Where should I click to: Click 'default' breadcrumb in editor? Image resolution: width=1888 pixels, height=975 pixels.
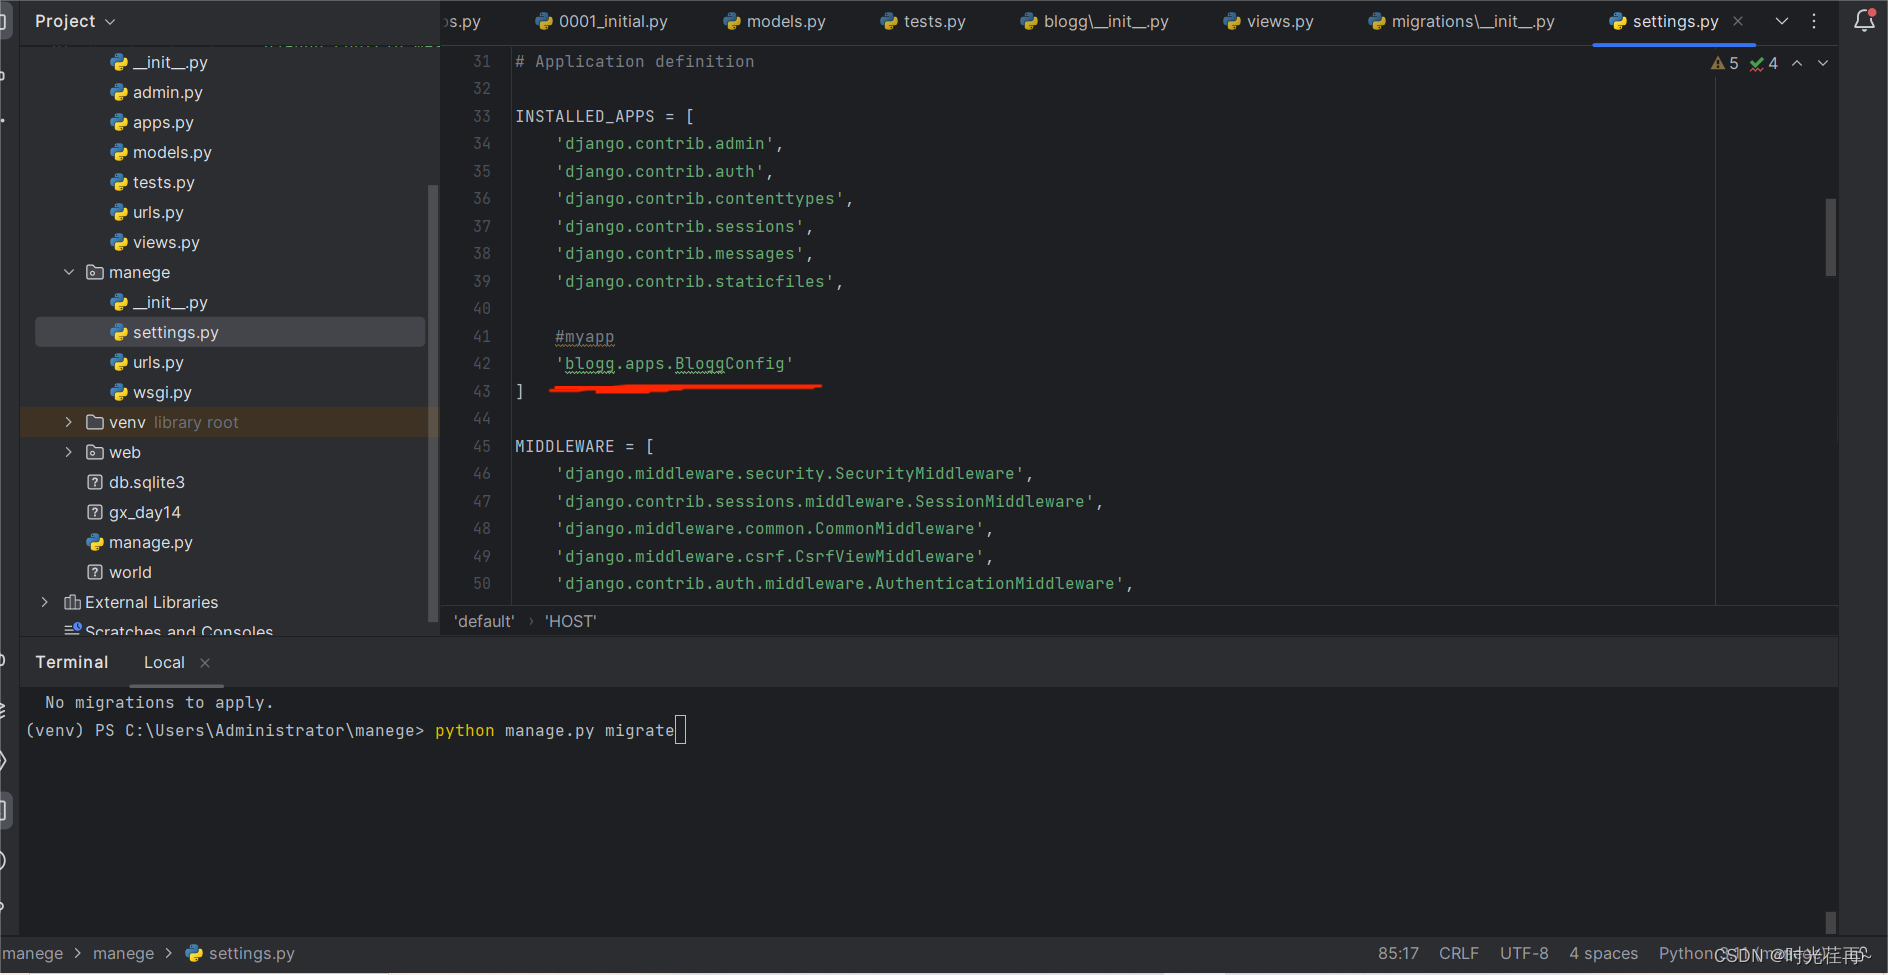[x=484, y=621]
